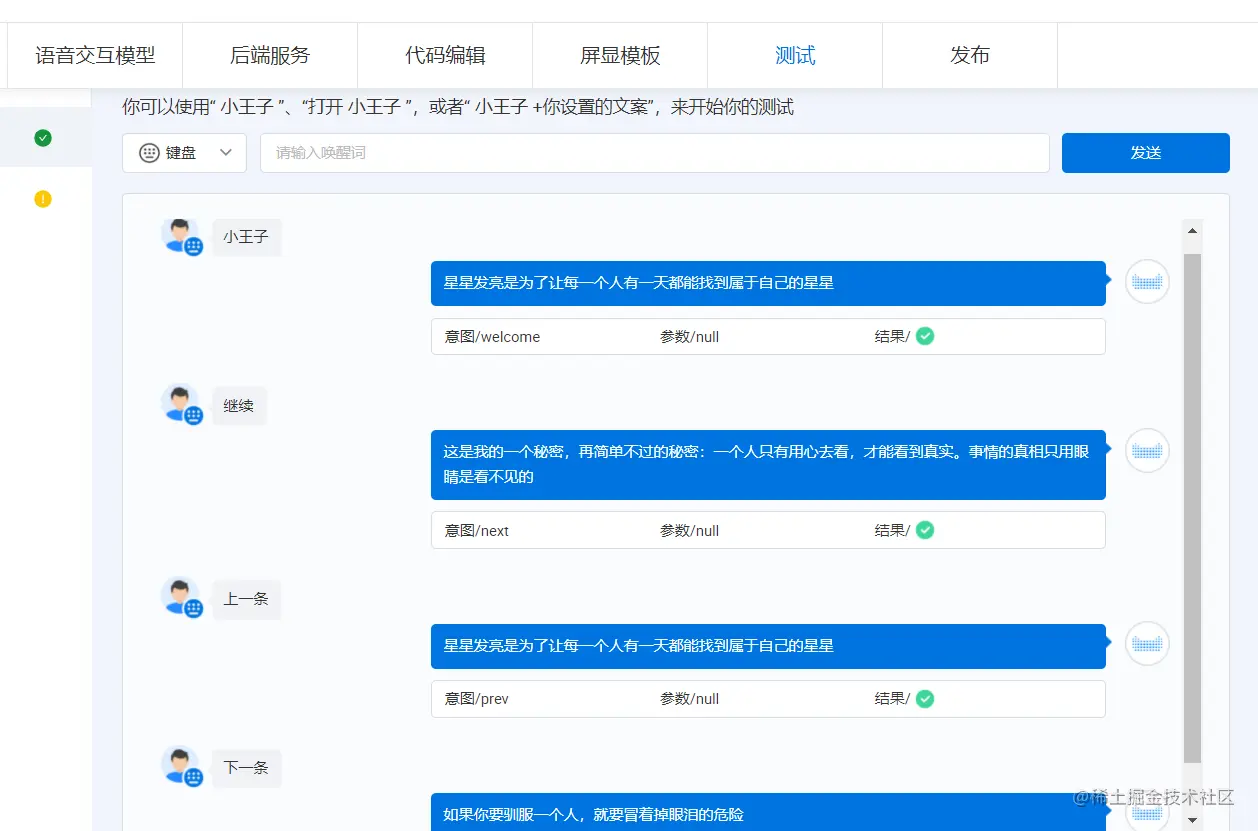
Task: Click the user avatar beside 下一条
Action: point(182,767)
